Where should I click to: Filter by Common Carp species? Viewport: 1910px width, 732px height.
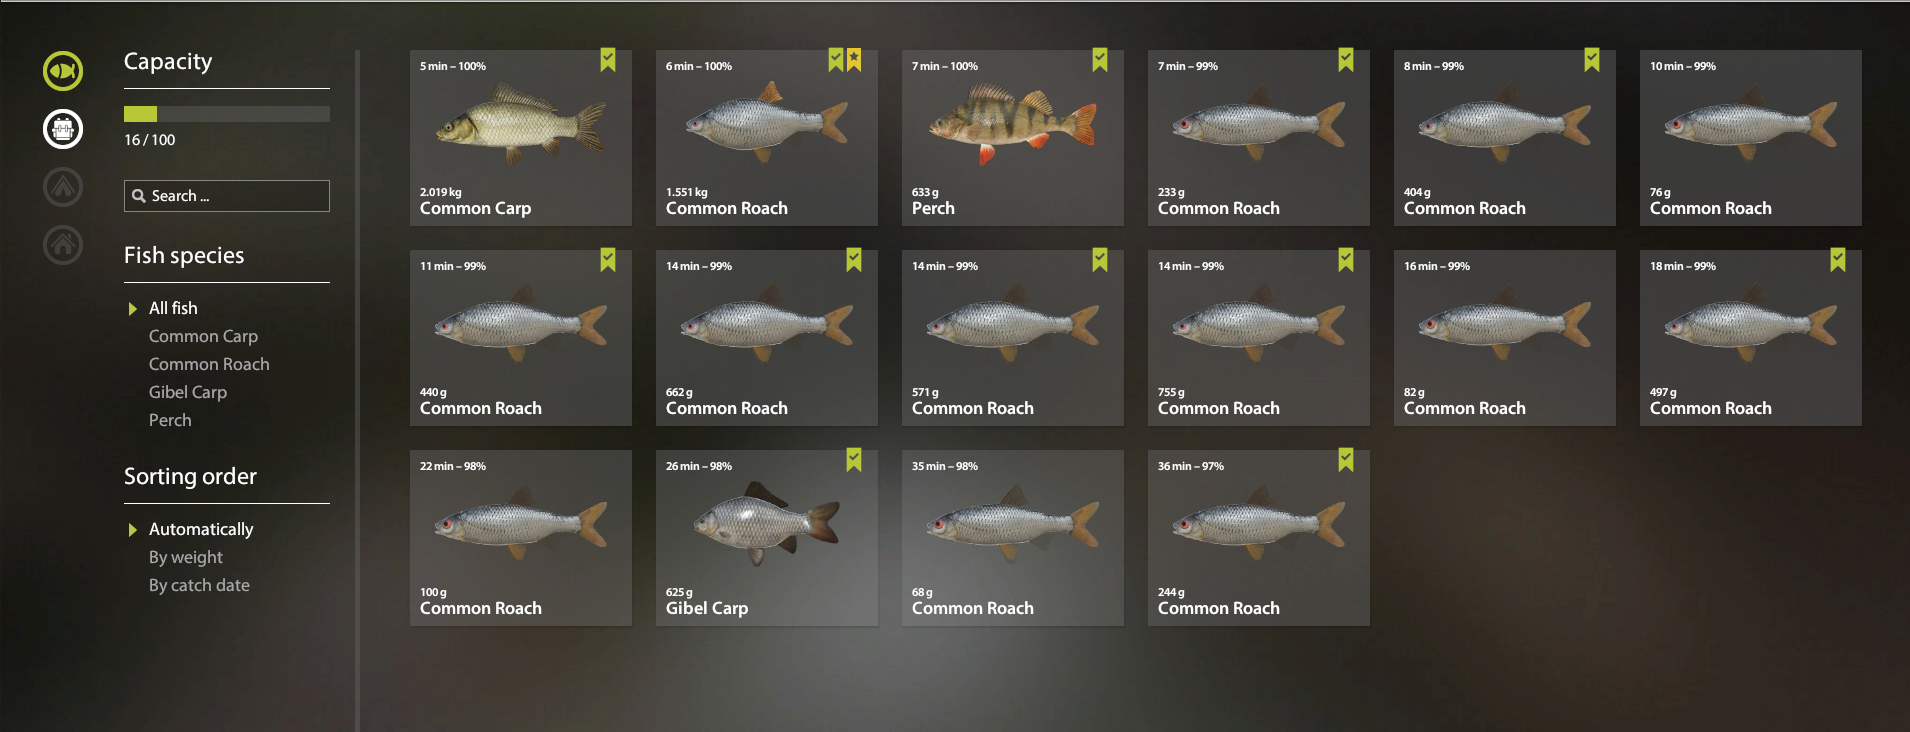pos(203,336)
